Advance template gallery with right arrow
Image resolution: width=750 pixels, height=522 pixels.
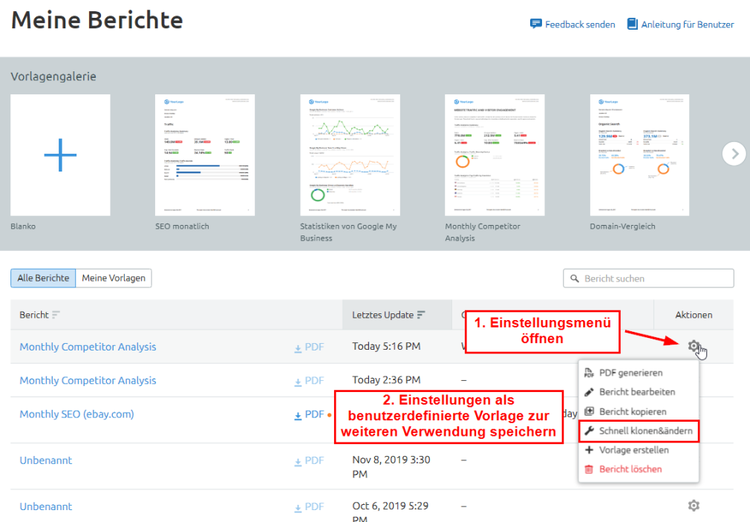pyautogui.click(x=734, y=154)
